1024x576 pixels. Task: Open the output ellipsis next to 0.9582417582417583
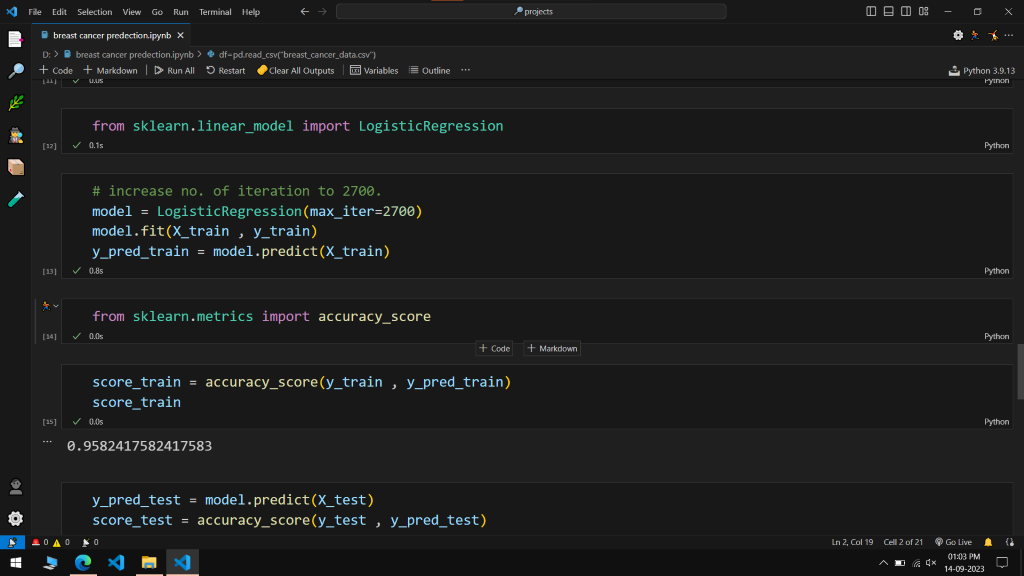[x=47, y=441]
